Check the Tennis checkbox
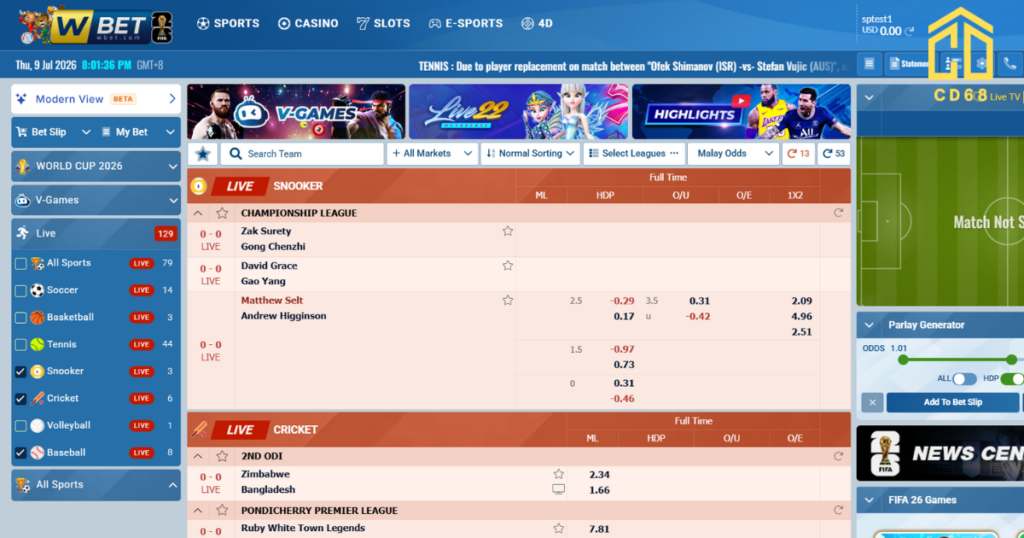Screen dimensions: 1024x538 pos(21,345)
